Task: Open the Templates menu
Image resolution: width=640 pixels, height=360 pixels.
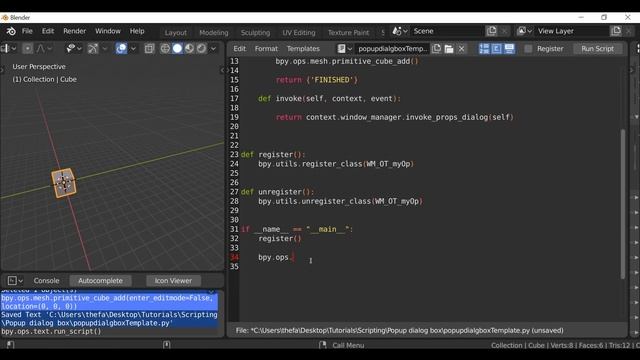Action: click(303, 49)
